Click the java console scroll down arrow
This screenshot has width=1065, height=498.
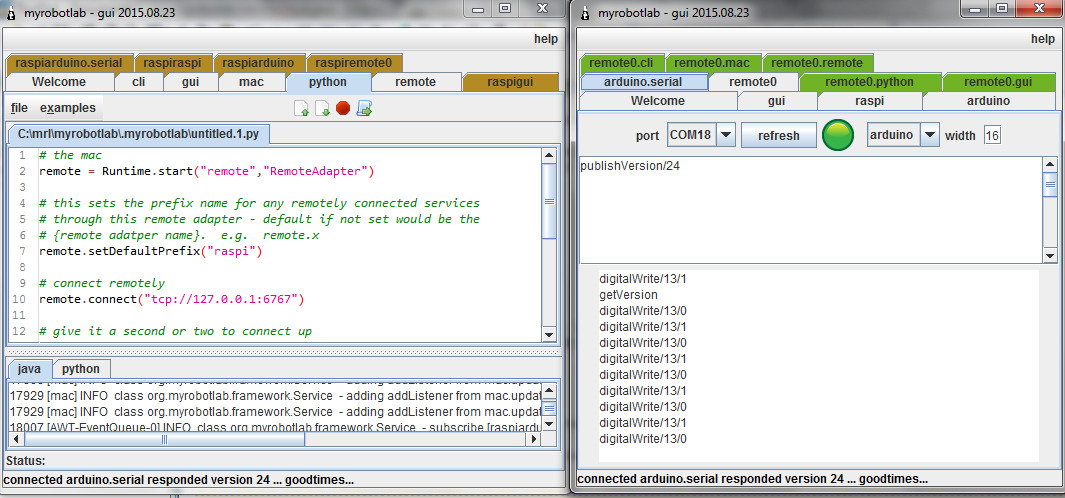coord(549,424)
